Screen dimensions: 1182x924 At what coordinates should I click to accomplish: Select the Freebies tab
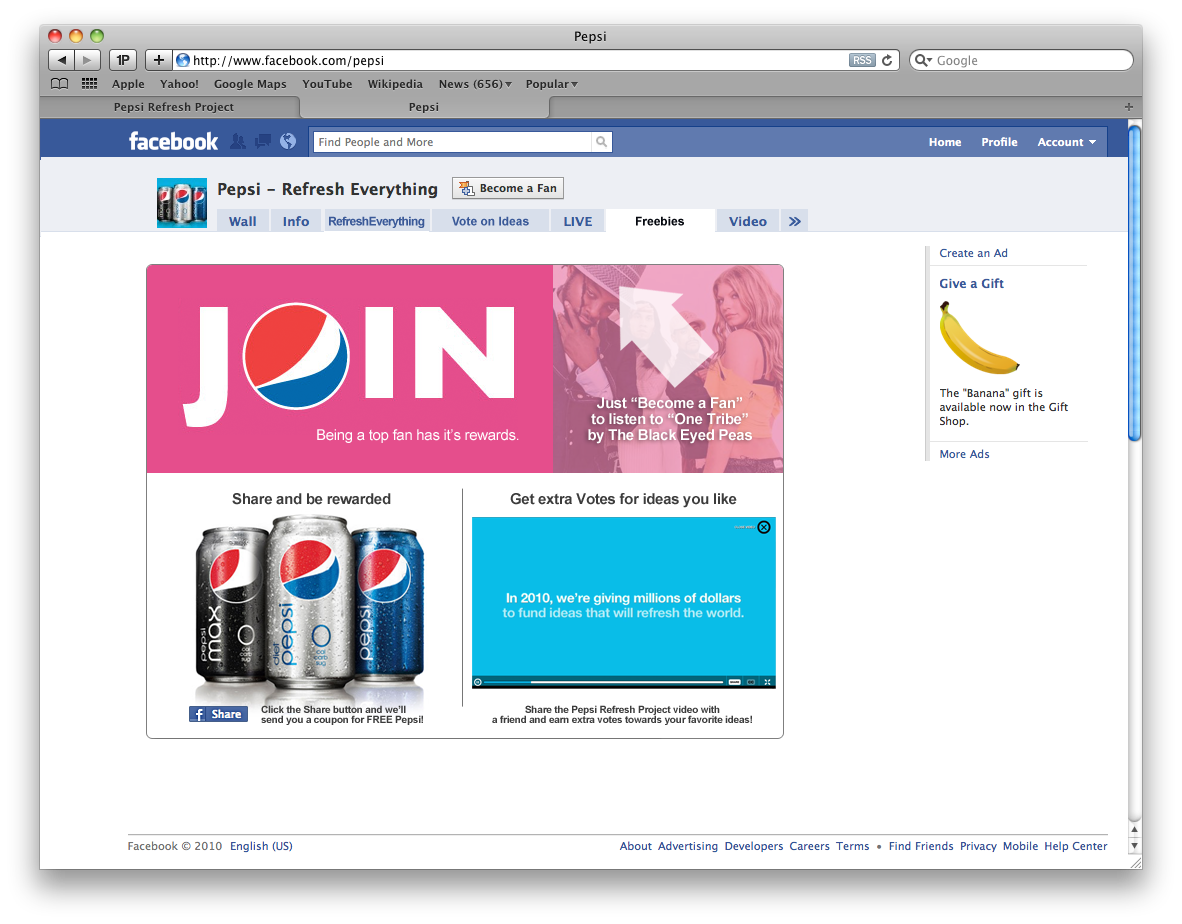(660, 221)
